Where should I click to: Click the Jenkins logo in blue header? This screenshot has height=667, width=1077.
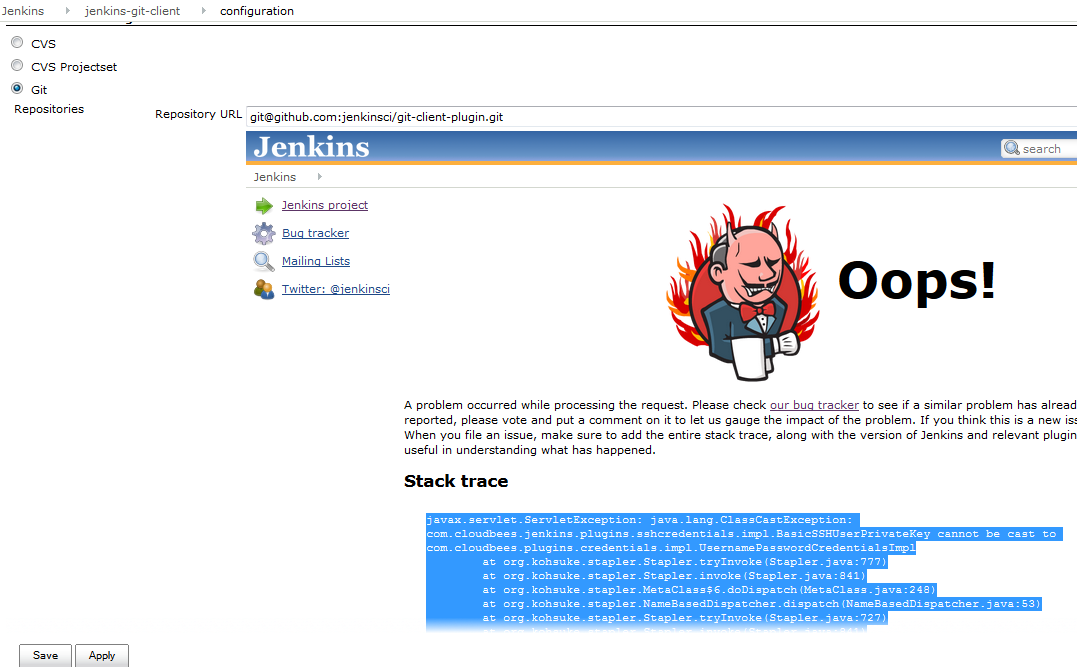311,147
